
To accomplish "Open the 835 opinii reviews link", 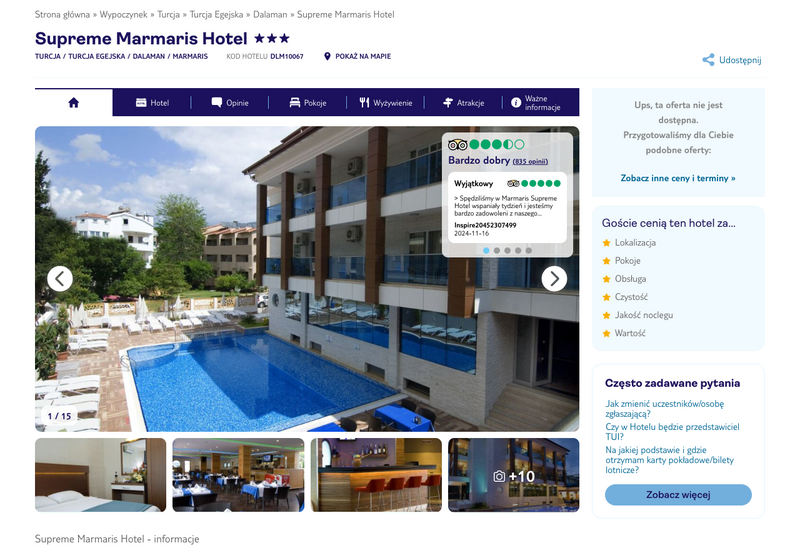I will [x=530, y=161].
